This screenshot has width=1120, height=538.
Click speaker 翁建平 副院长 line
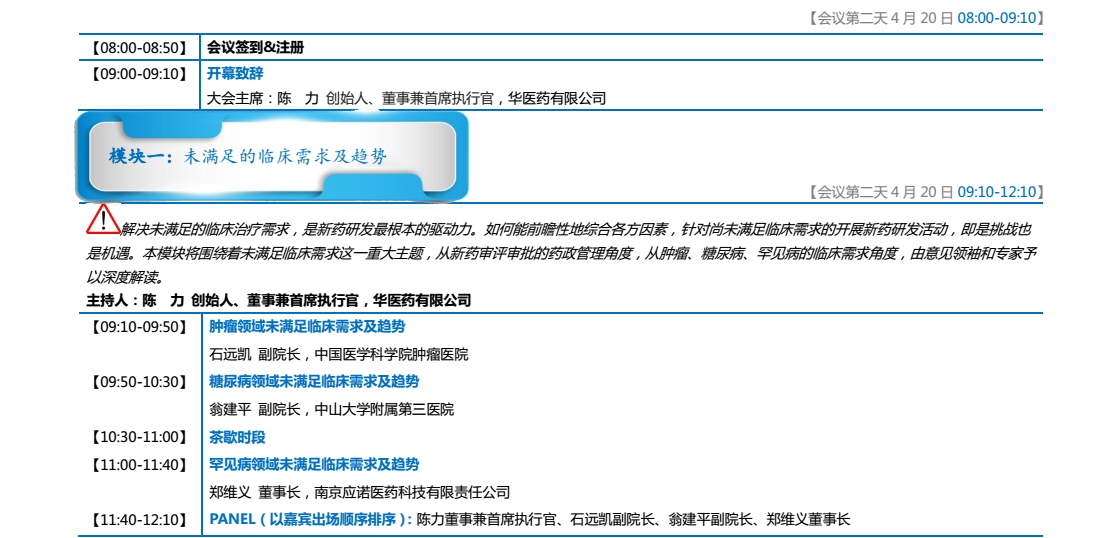[x=331, y=410]
